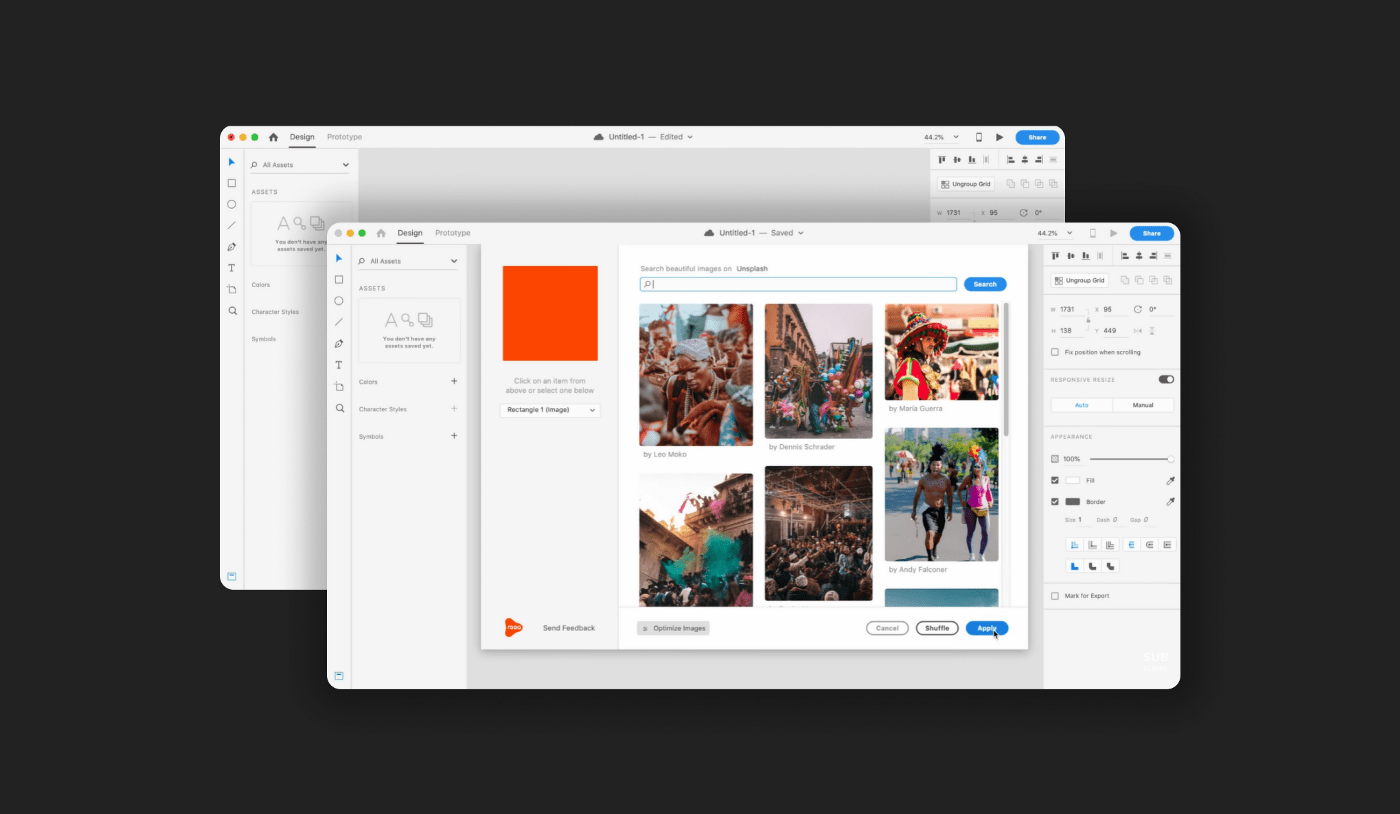Select the Line tool
The image size is (1400, 814).
click(339, 321)
